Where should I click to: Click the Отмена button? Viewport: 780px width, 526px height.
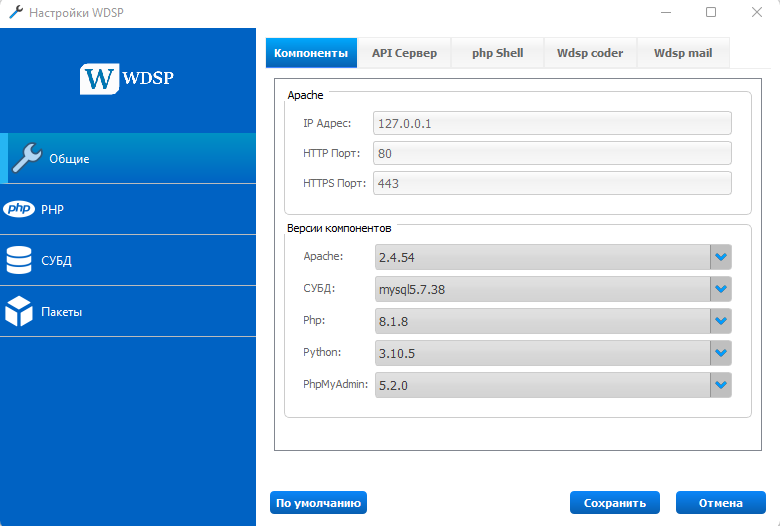[721, 503]
